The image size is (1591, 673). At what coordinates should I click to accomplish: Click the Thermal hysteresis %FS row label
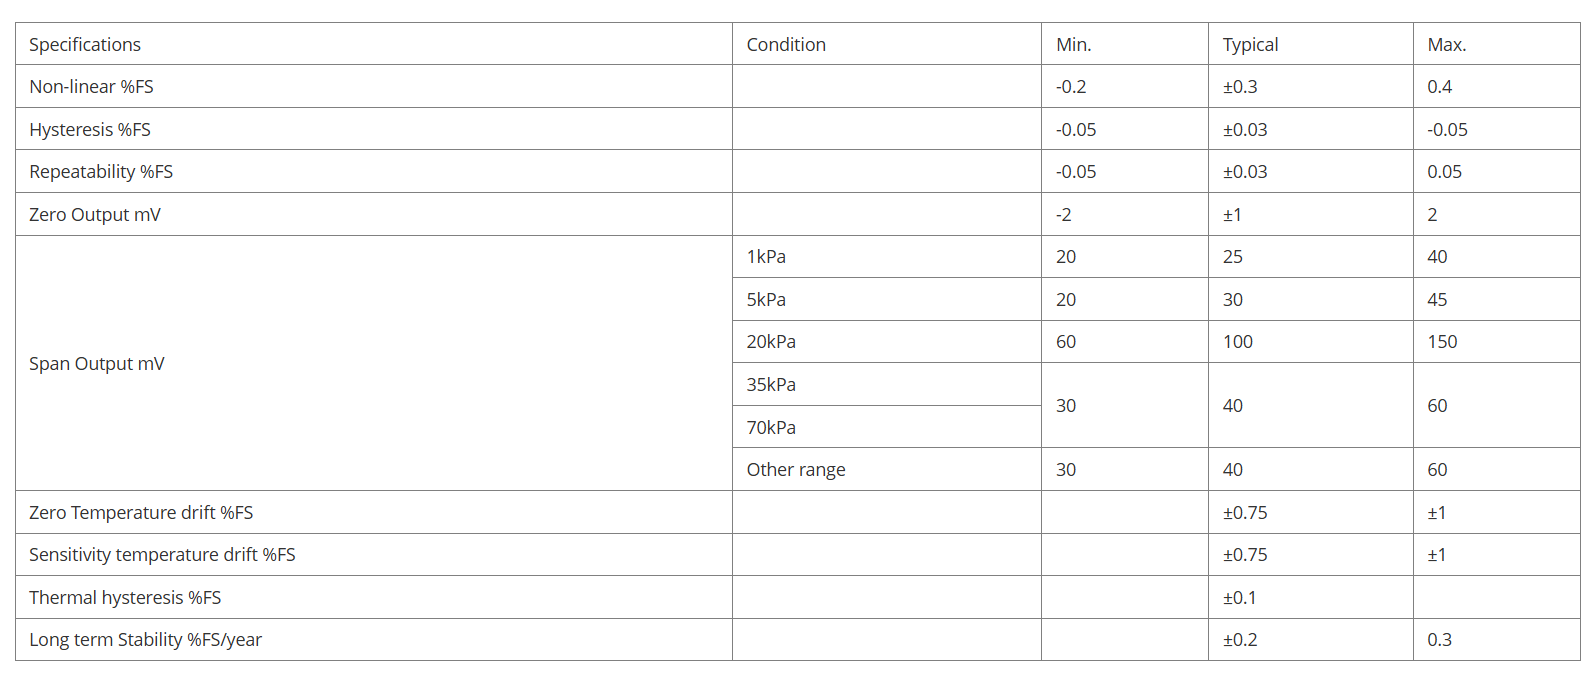pos(125,598)
